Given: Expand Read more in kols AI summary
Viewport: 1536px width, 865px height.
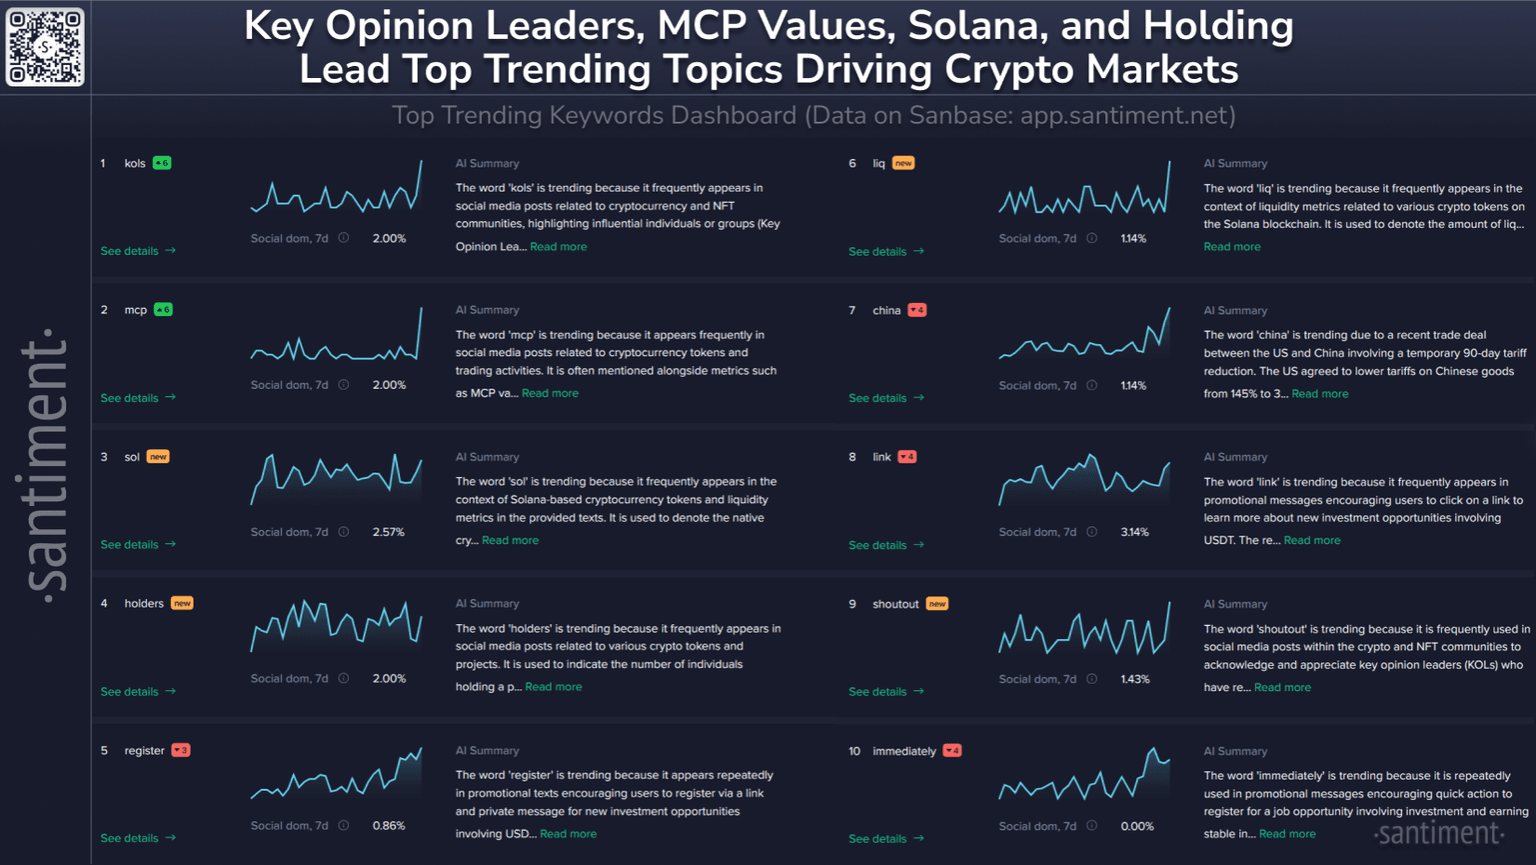Looking at the screenshot, I should (558, 247).
